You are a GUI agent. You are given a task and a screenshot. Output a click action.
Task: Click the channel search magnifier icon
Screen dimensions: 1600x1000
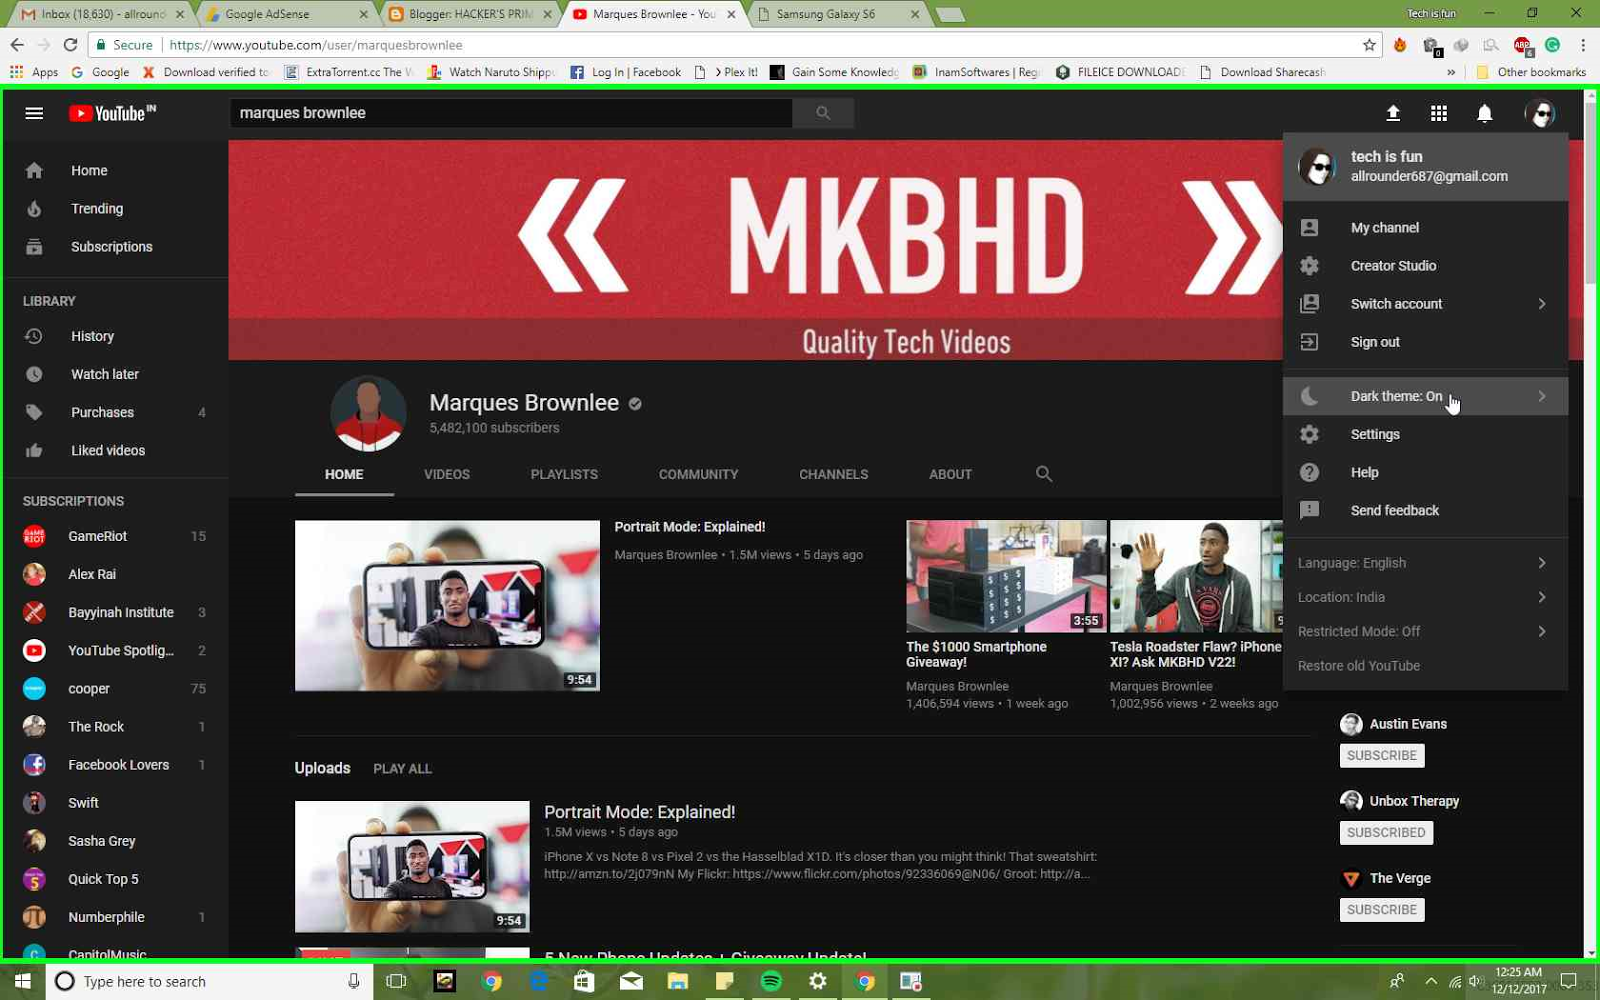point(1044,474)
